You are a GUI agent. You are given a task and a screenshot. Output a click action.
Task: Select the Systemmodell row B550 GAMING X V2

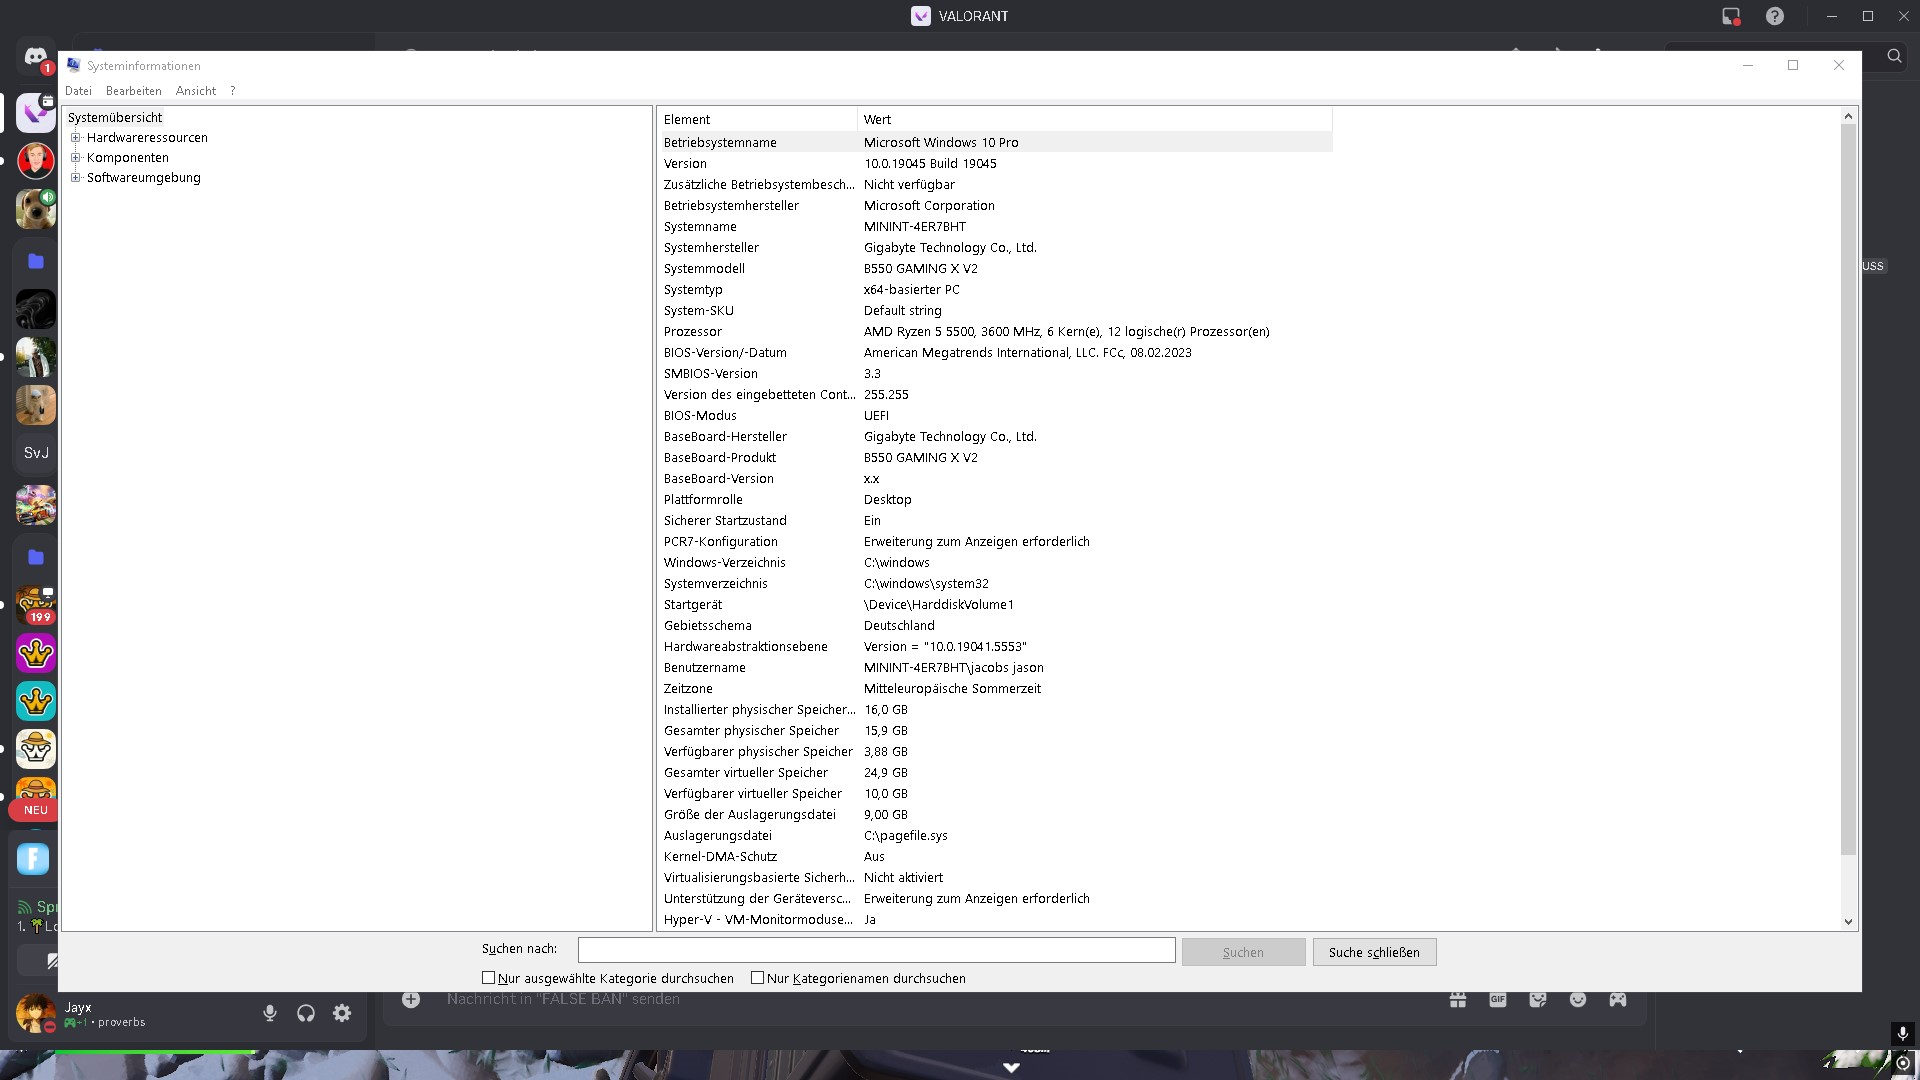coord(995,269)
